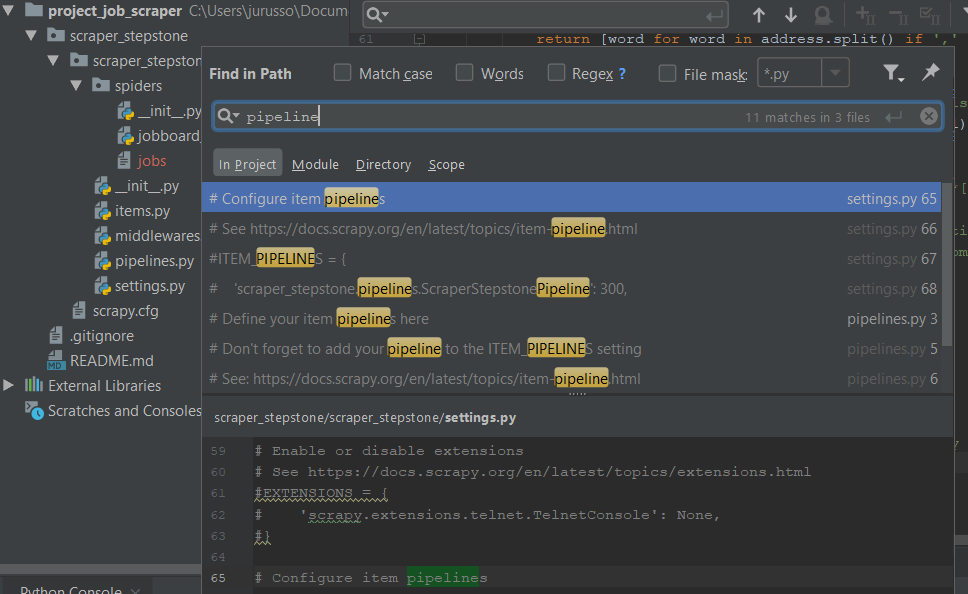Enable the Regex checkbox
Image resolution: width=968 pixels, height=594 pixels.
(556, 73)
